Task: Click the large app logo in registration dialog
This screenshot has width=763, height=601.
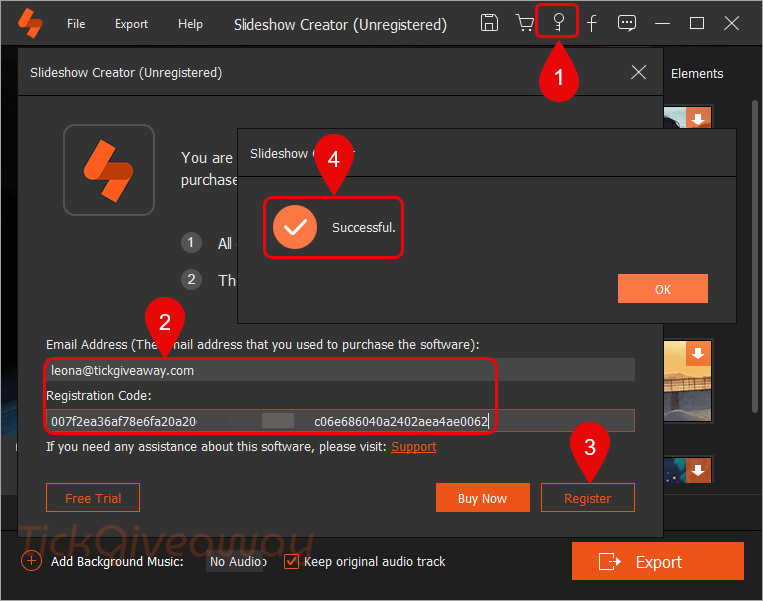Action: (109, 170)
